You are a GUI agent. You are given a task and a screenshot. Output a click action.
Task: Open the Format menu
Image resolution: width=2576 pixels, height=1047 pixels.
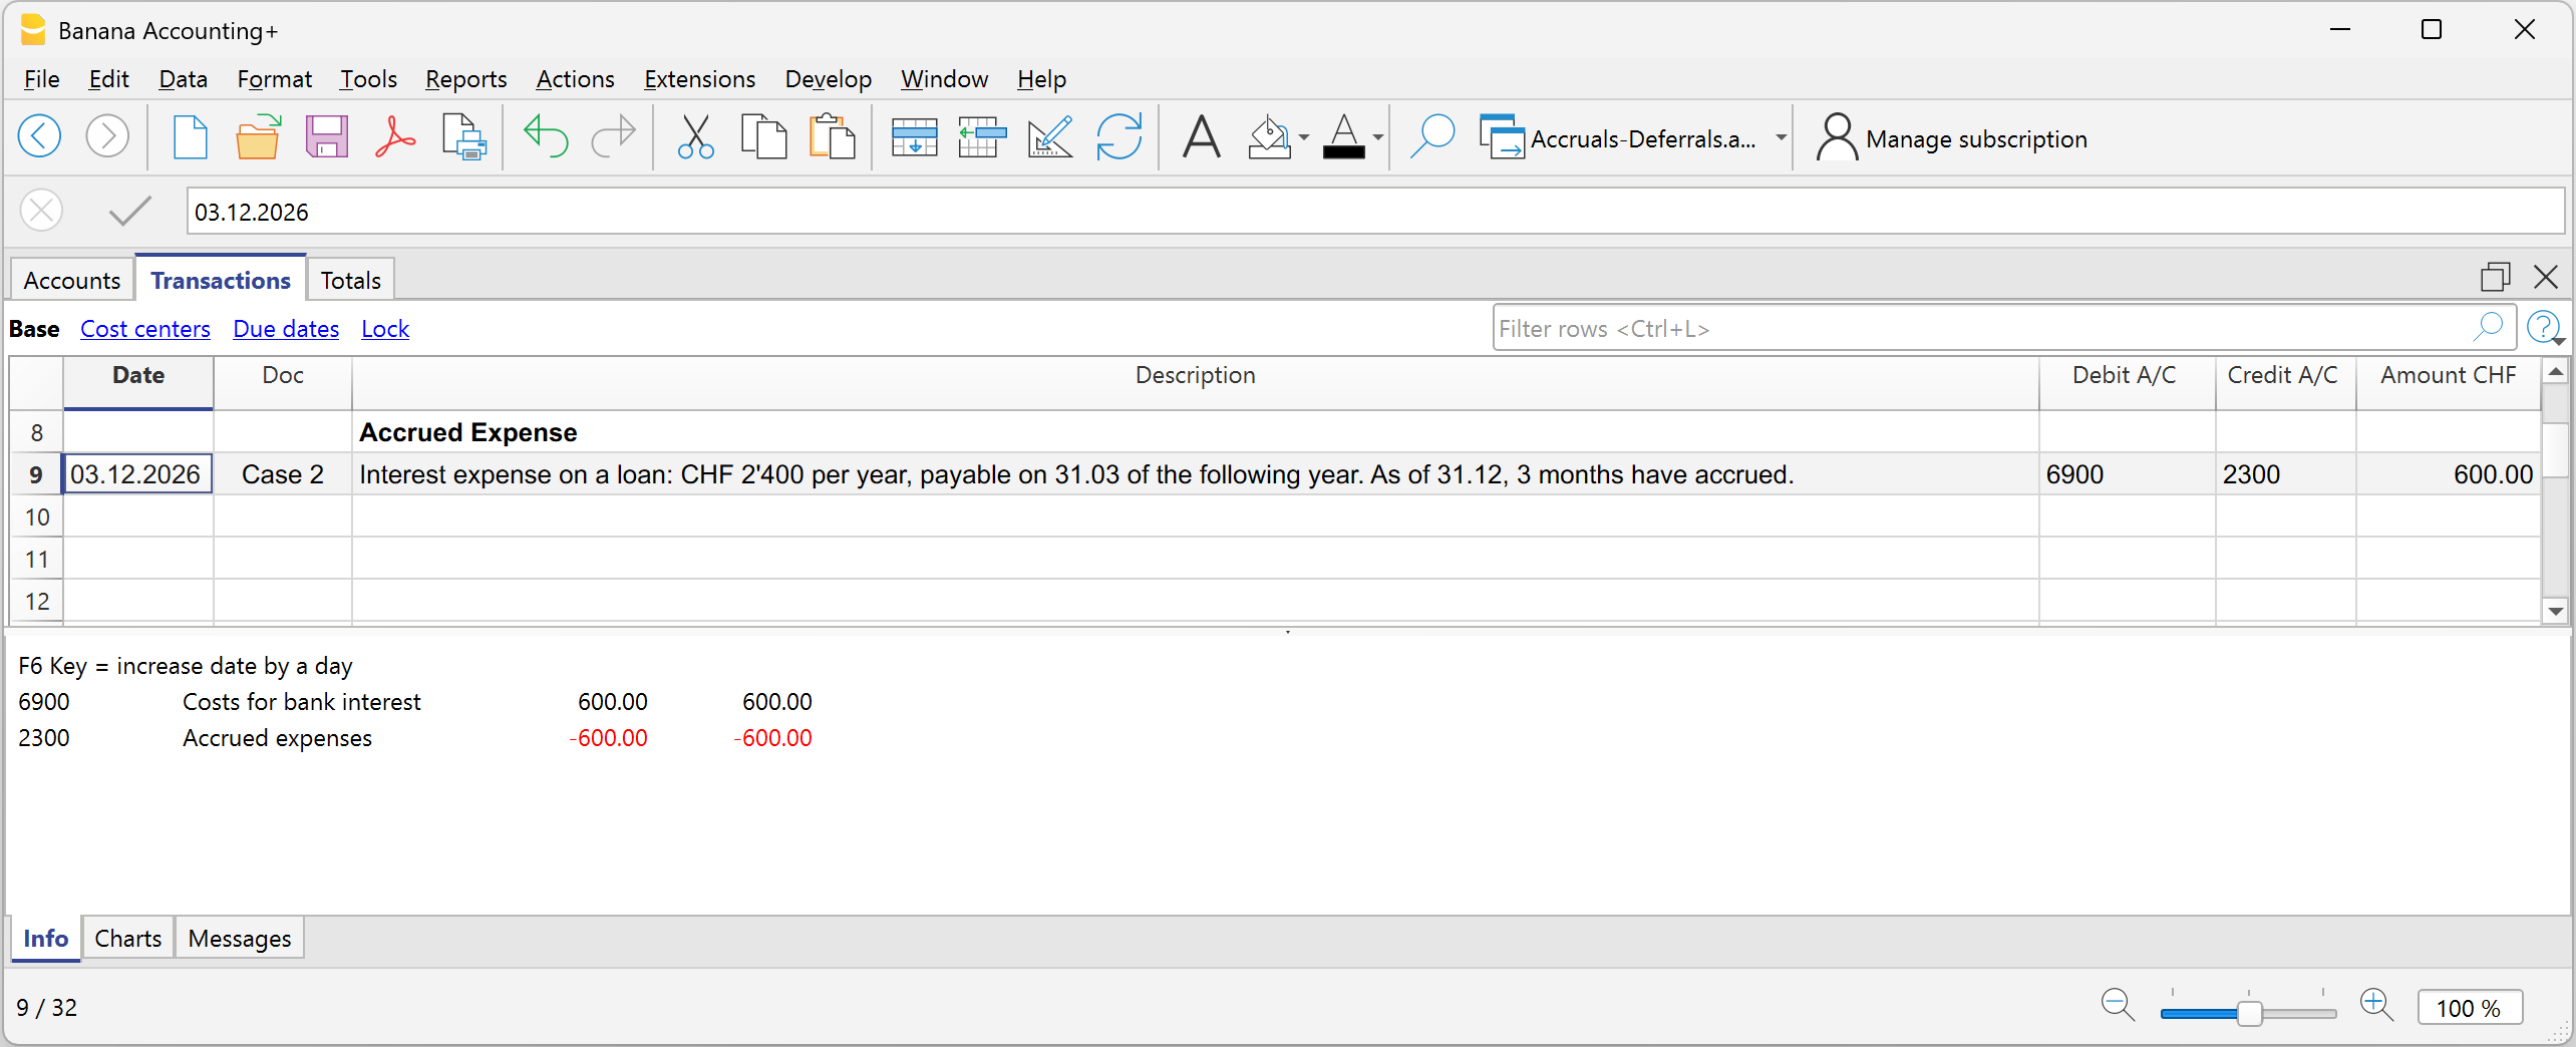274,79
